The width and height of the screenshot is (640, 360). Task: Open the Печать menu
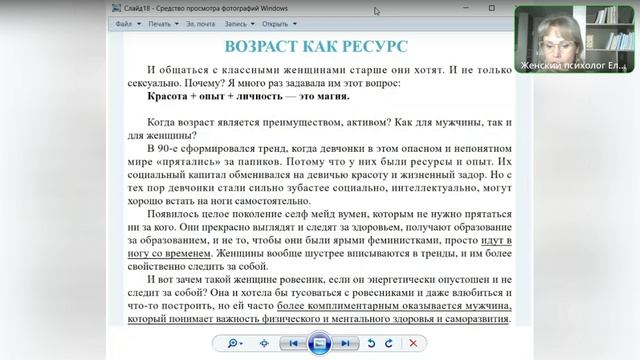160,24
